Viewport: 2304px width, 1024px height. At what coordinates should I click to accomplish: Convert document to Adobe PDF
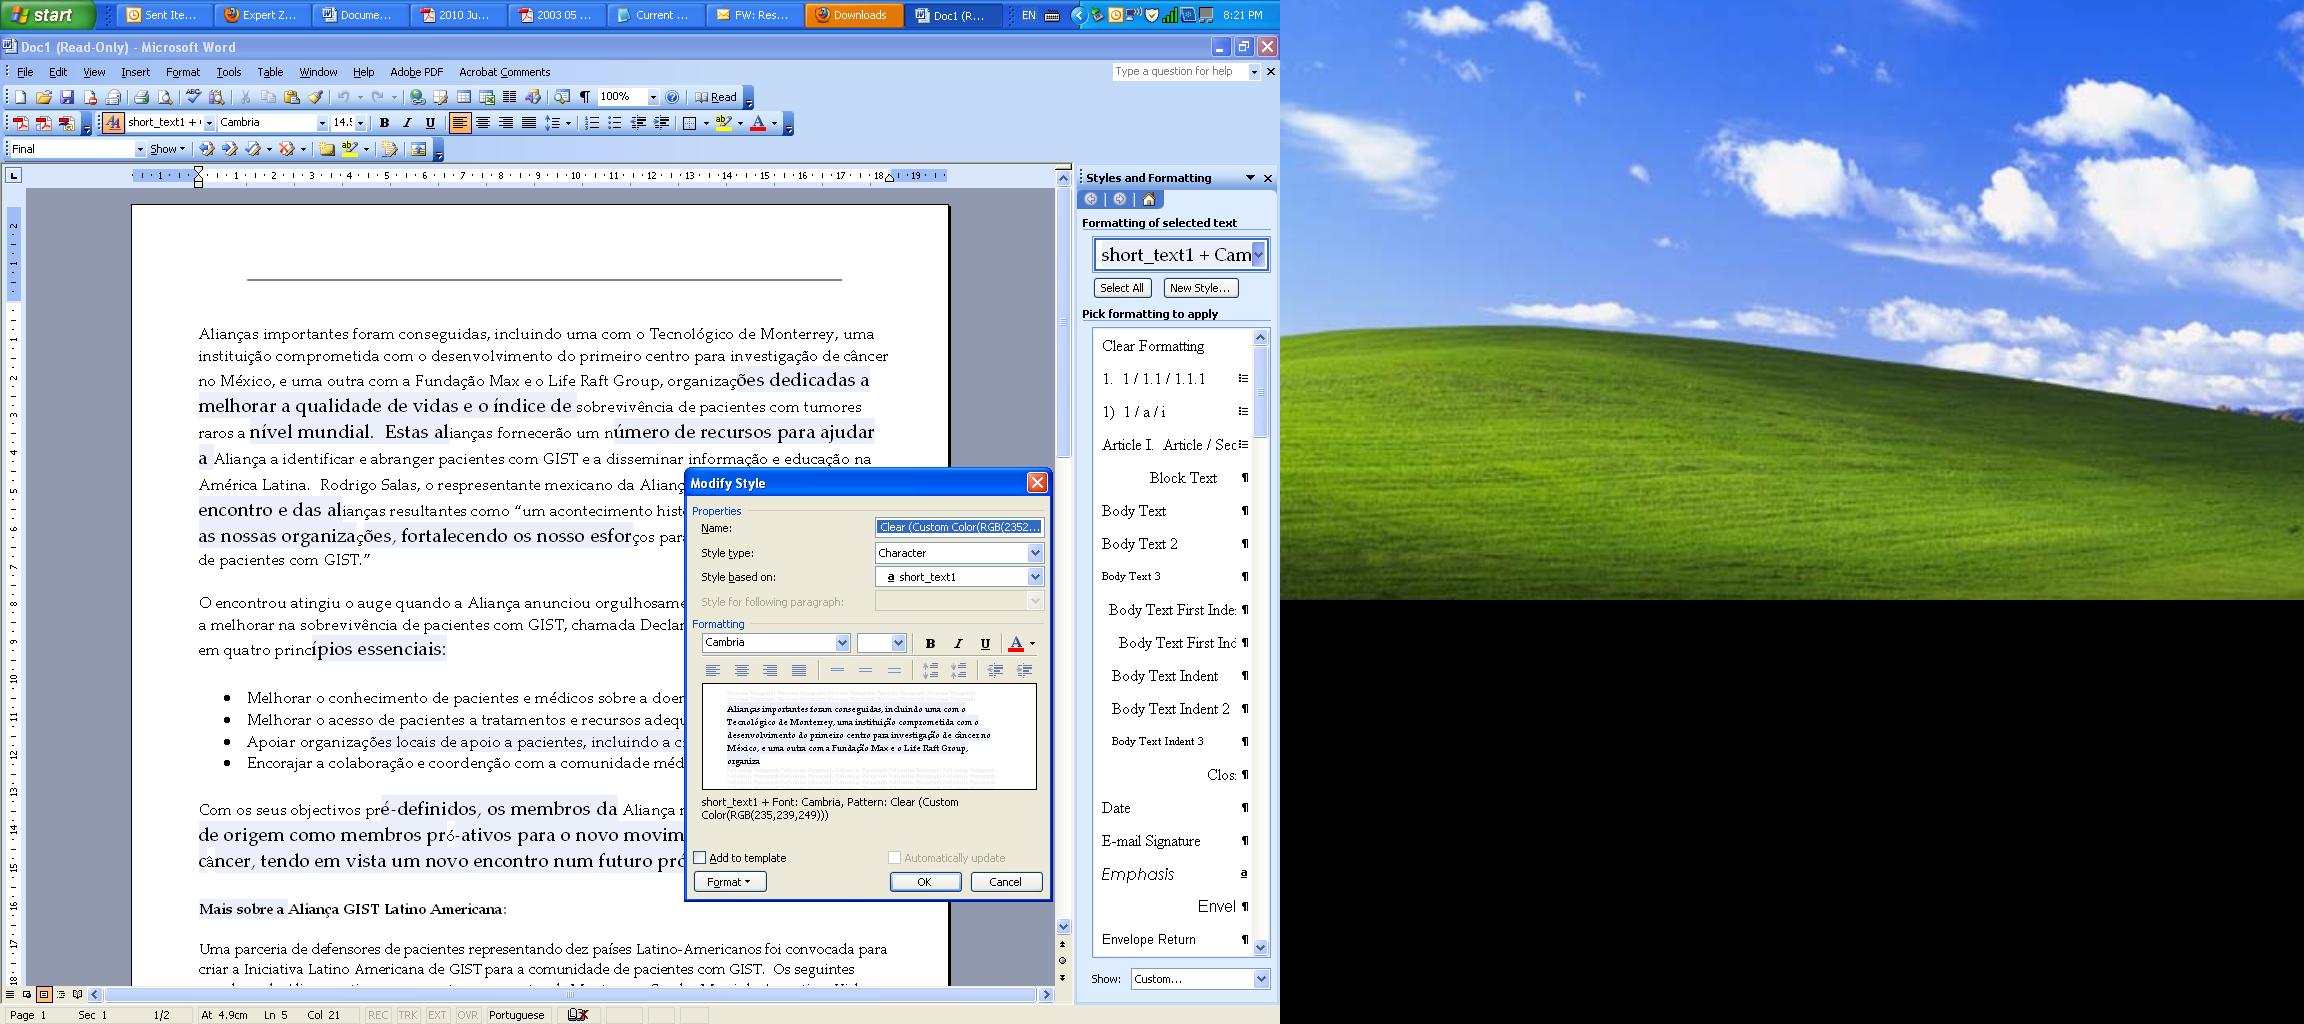[x=18, y=123]
